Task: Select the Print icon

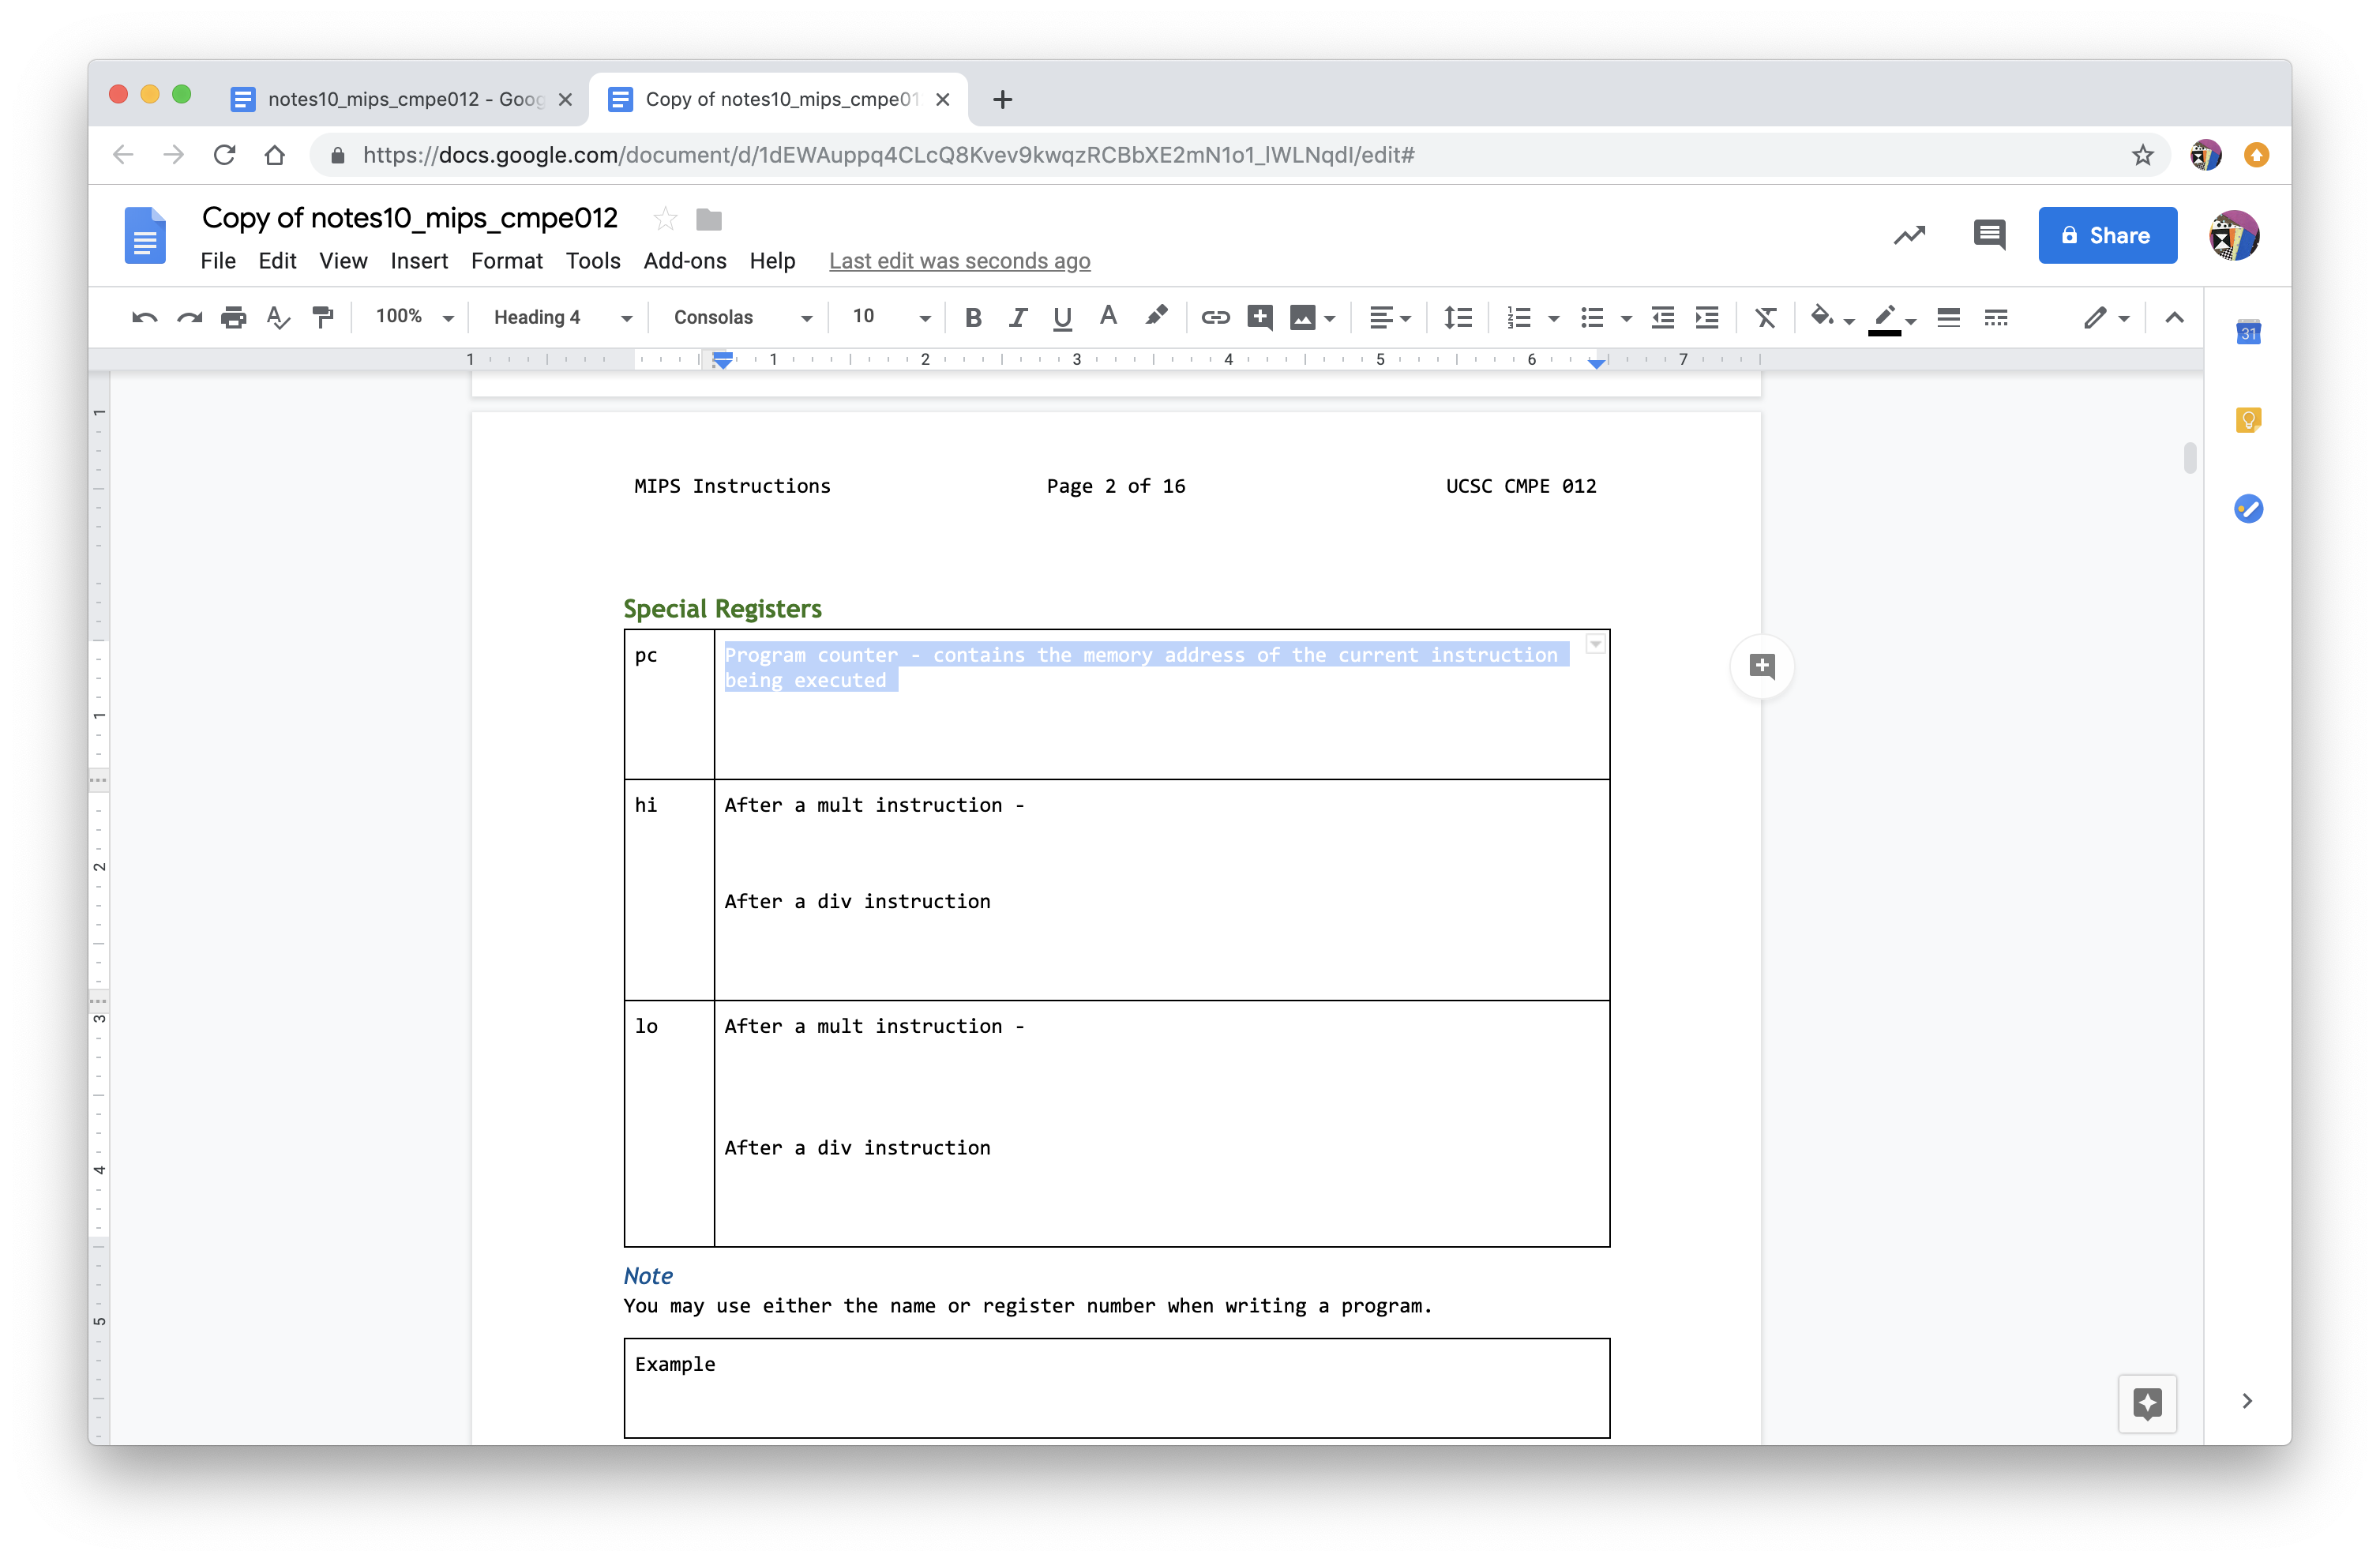Action: (x=234, y=317)
